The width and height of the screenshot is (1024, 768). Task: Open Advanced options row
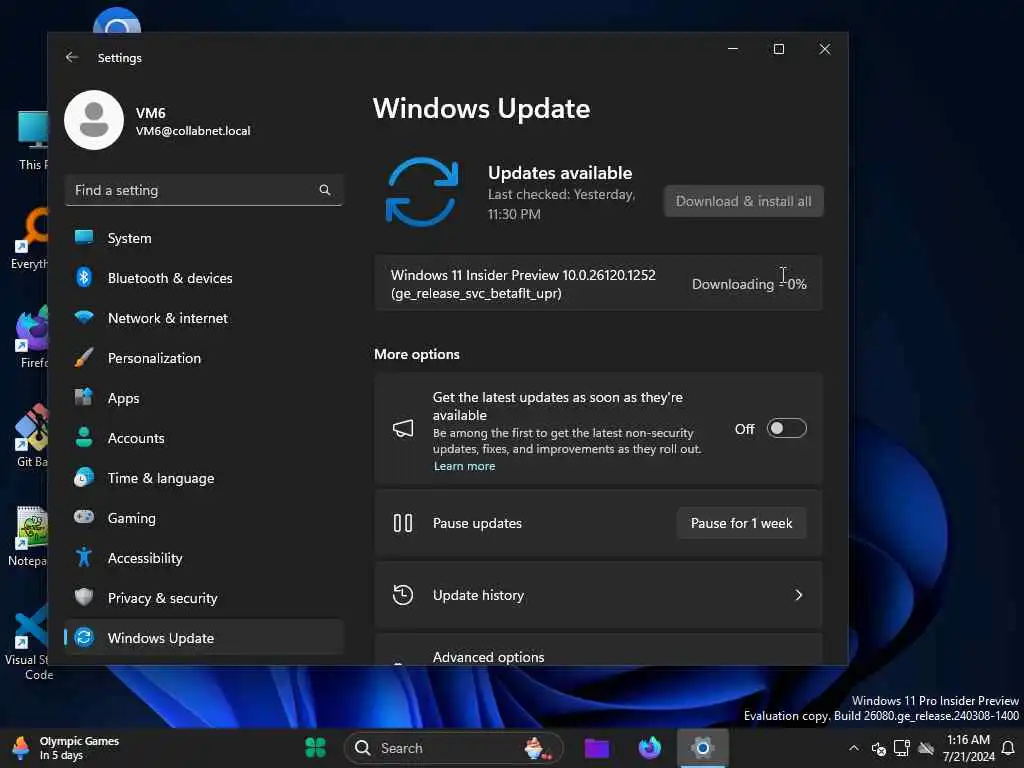[x=598, y=650]
